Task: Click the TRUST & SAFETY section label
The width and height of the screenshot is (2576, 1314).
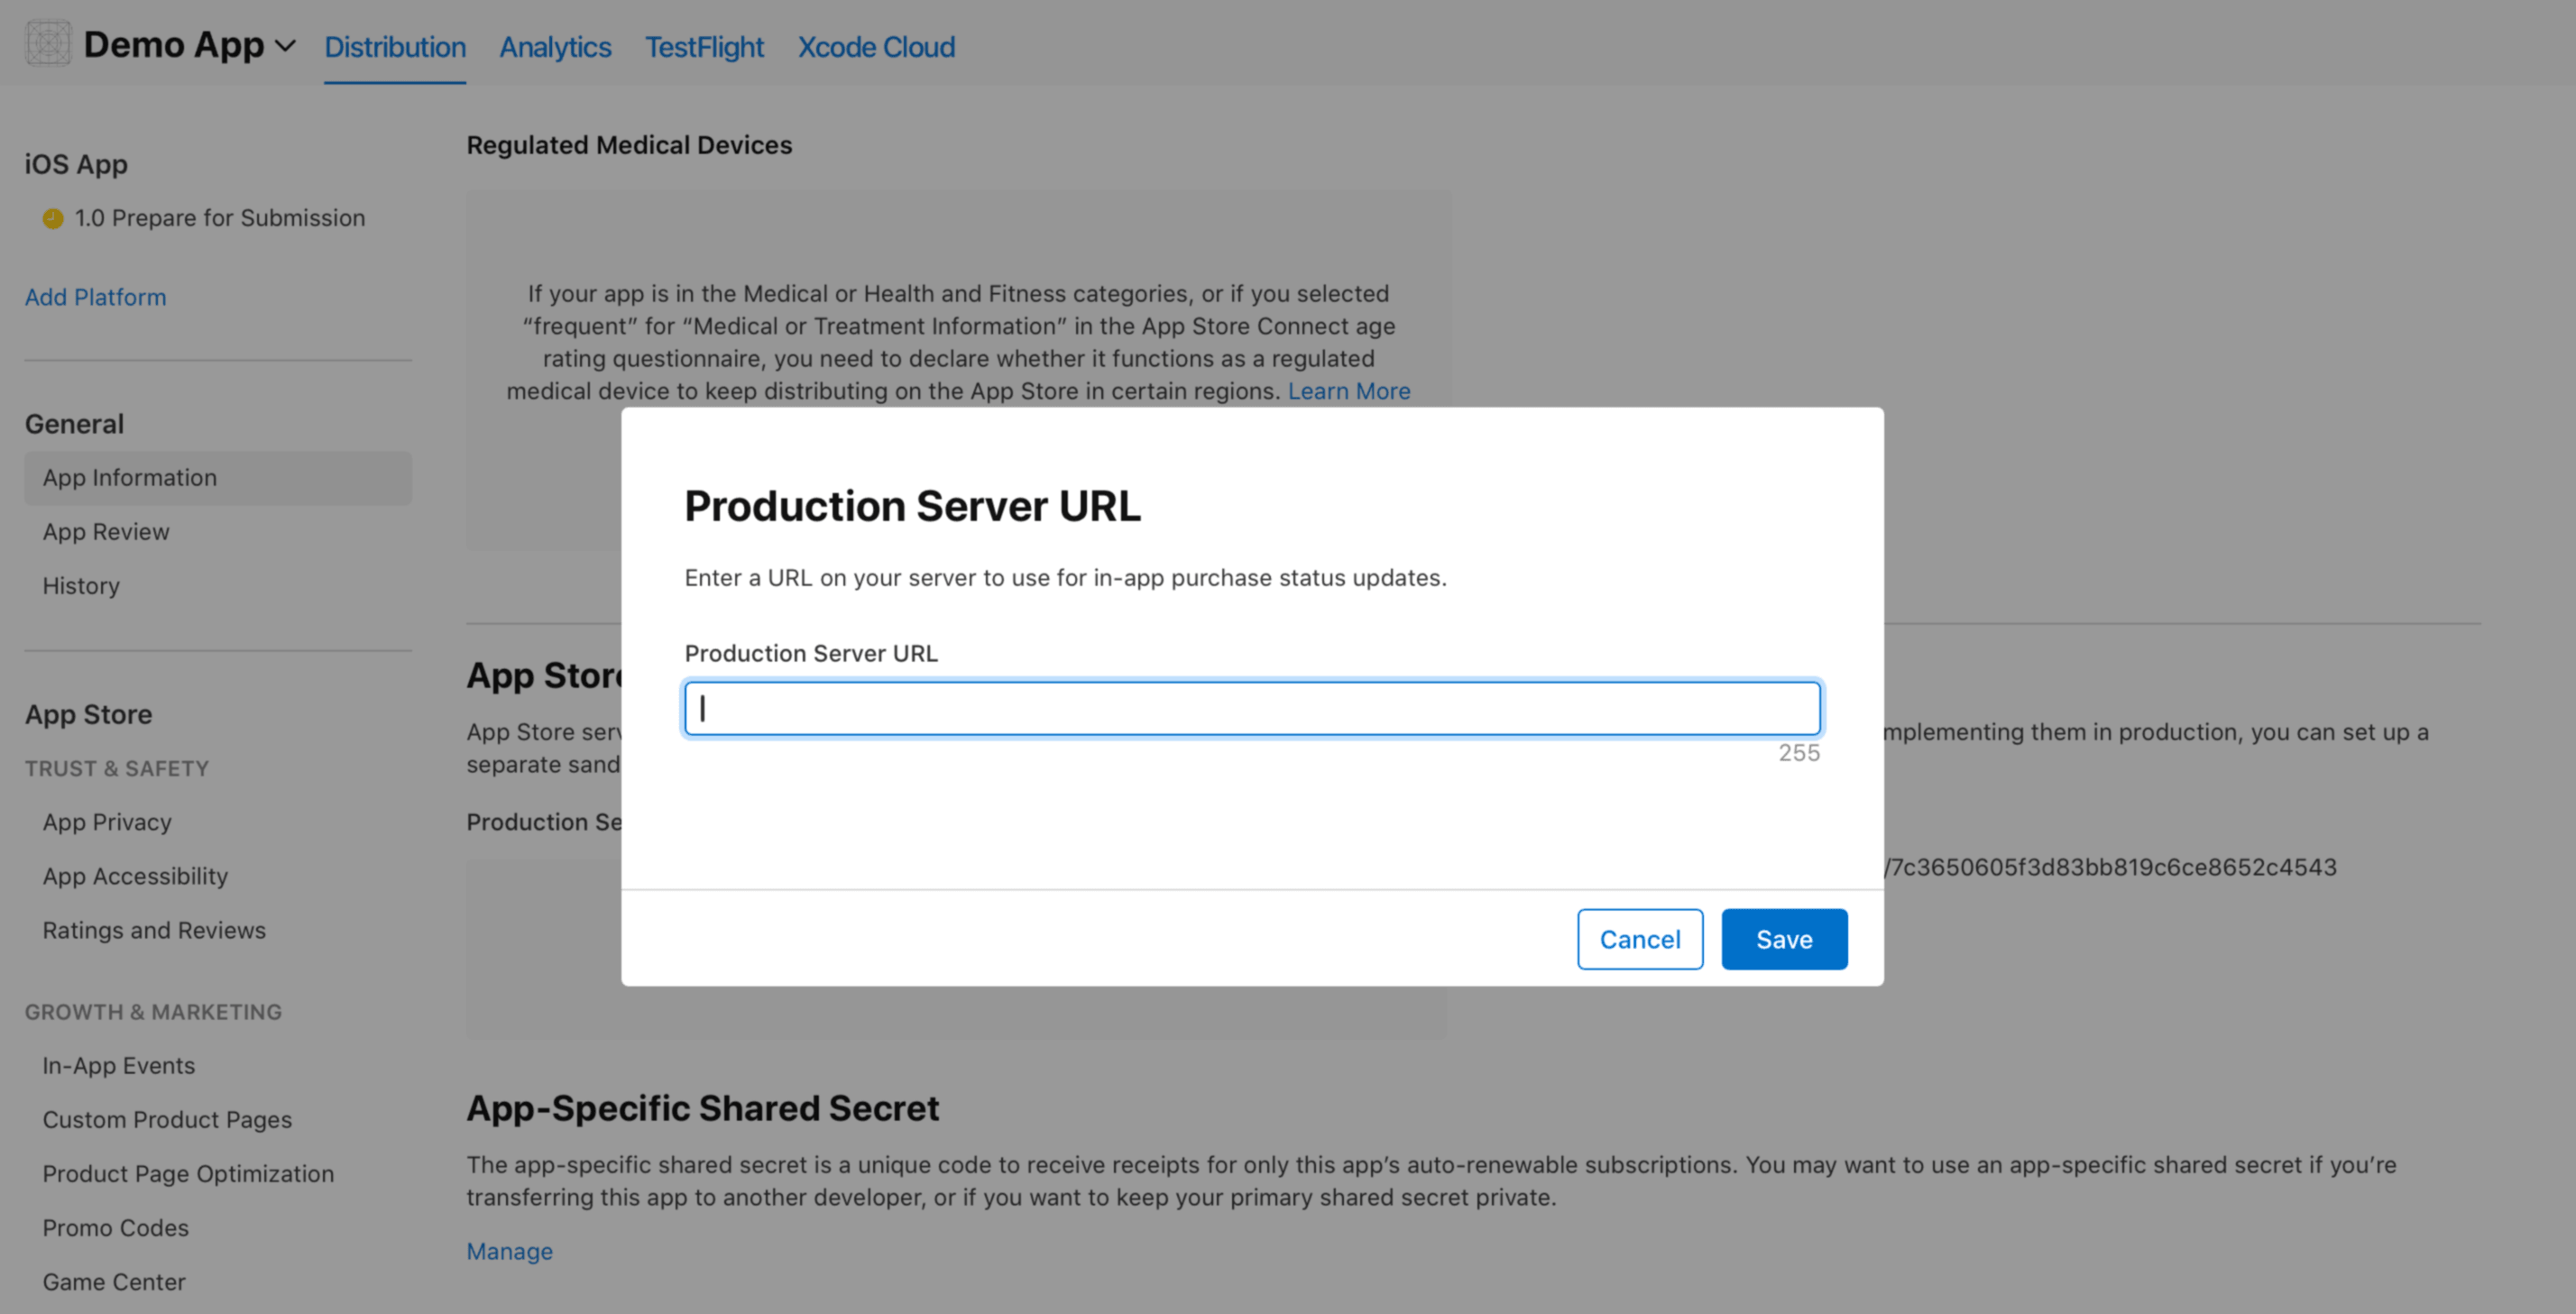Action: (x=117, y=769)
